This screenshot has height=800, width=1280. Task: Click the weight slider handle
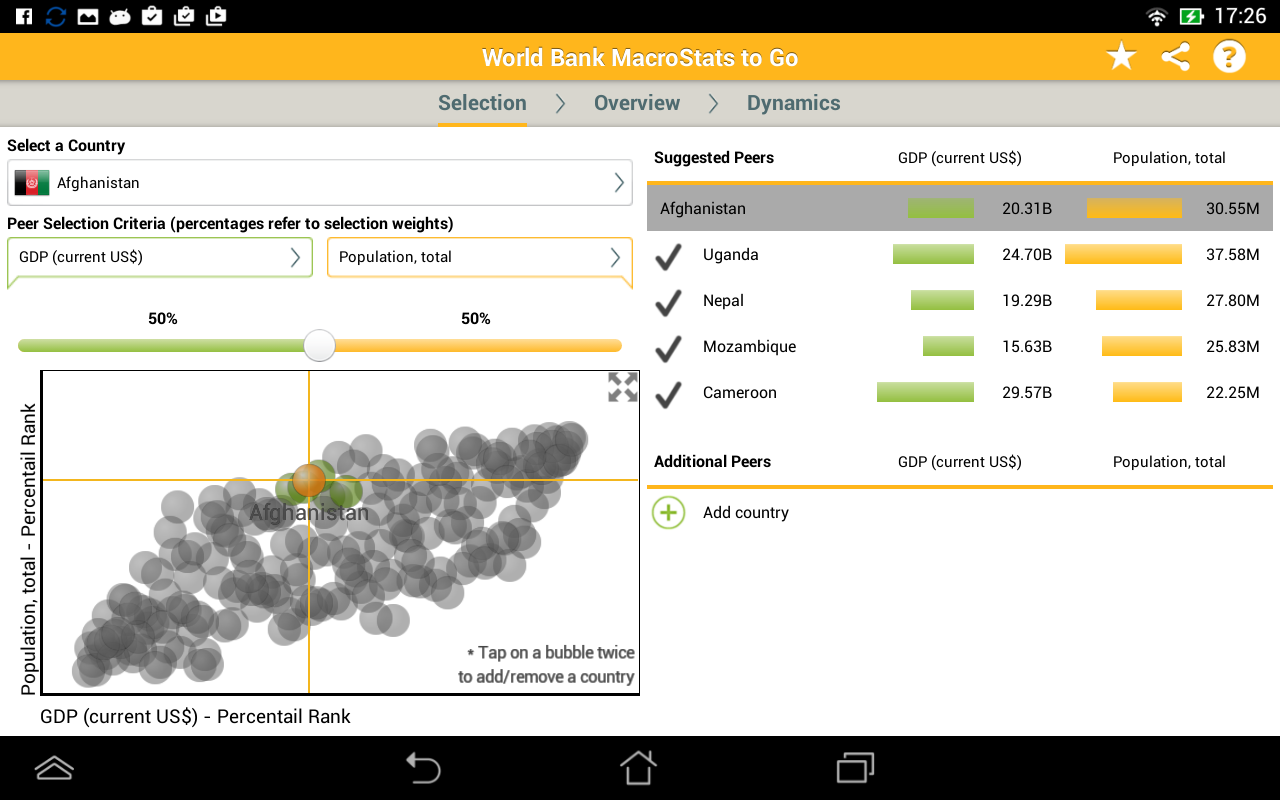(319, 346)
